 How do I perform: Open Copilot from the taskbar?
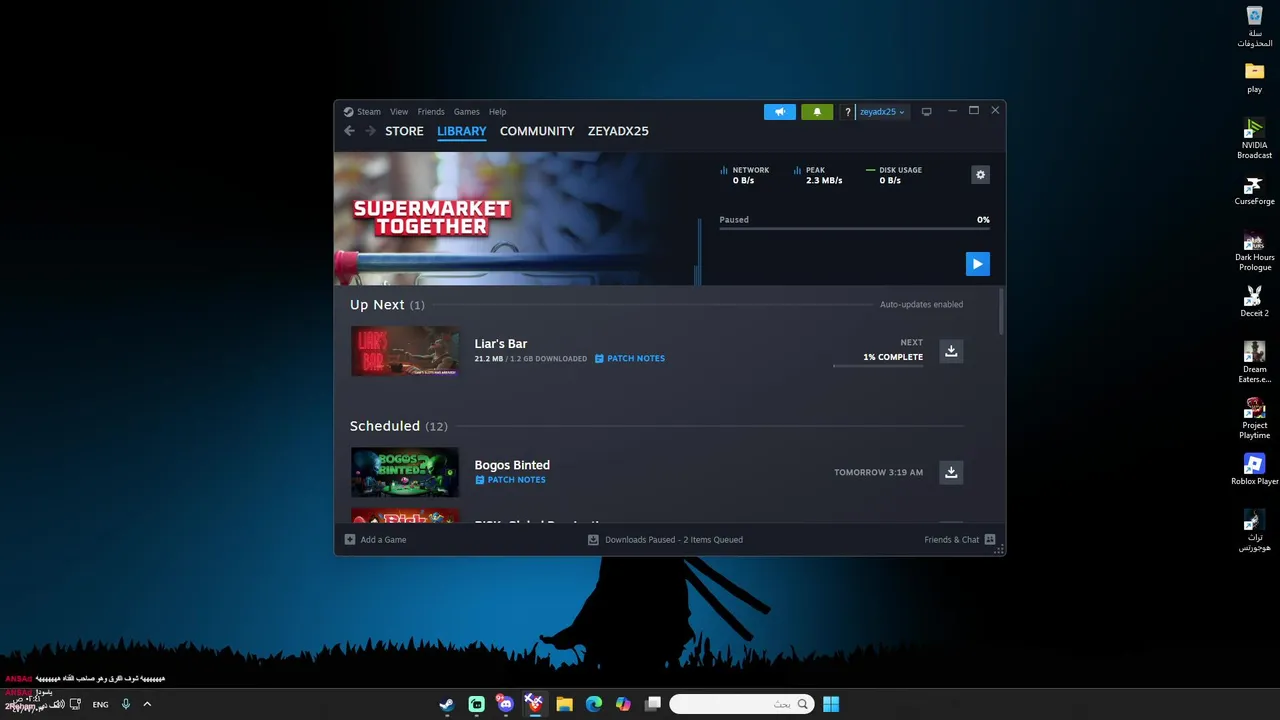[x=623, y=704]
